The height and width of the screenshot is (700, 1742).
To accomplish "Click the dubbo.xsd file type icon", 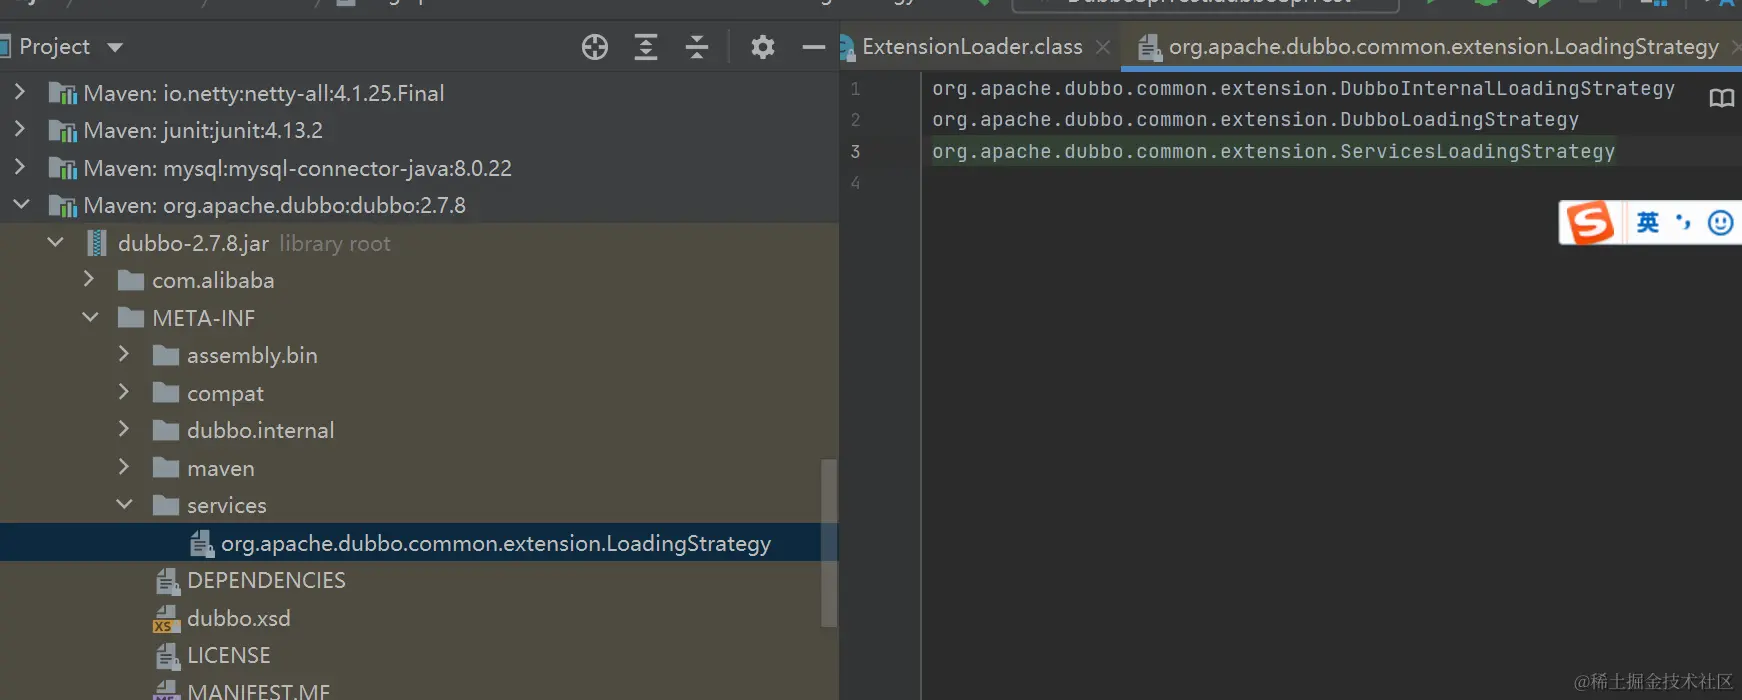I will point(166,618).
